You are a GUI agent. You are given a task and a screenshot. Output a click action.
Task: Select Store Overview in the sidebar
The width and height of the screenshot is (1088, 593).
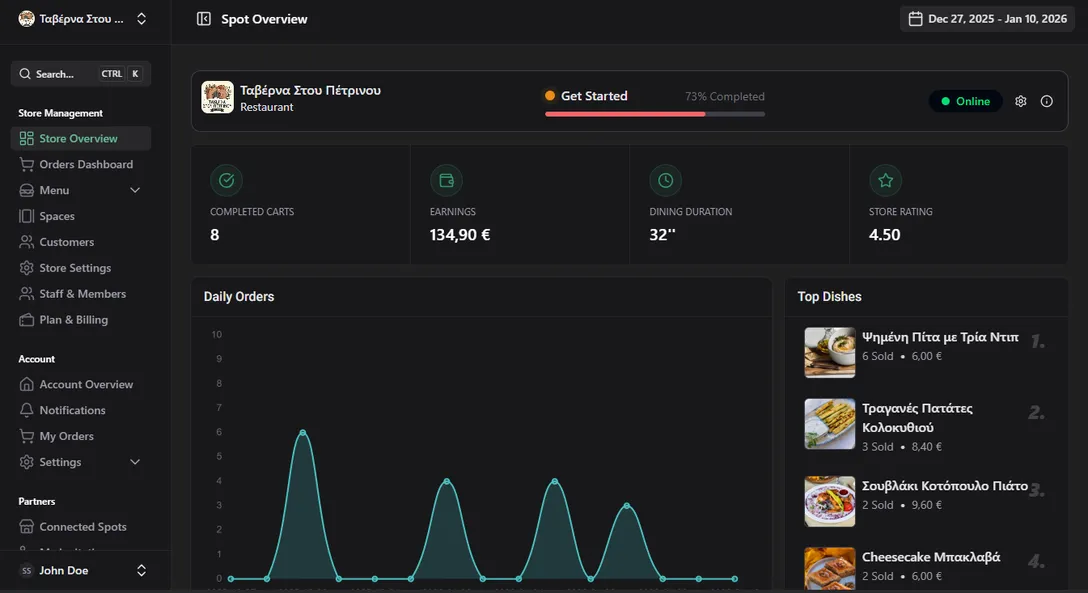25,137
